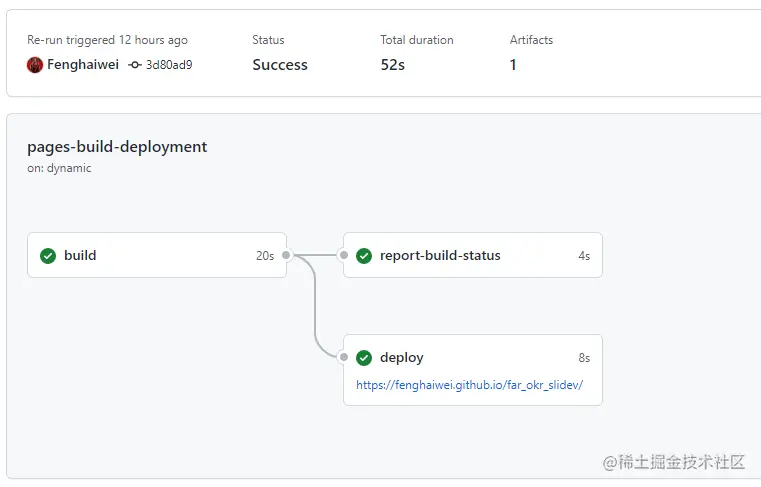This screenshot has width=761, height=487.
Task: Click the Artifacts count 1
Action: (513, 65)
